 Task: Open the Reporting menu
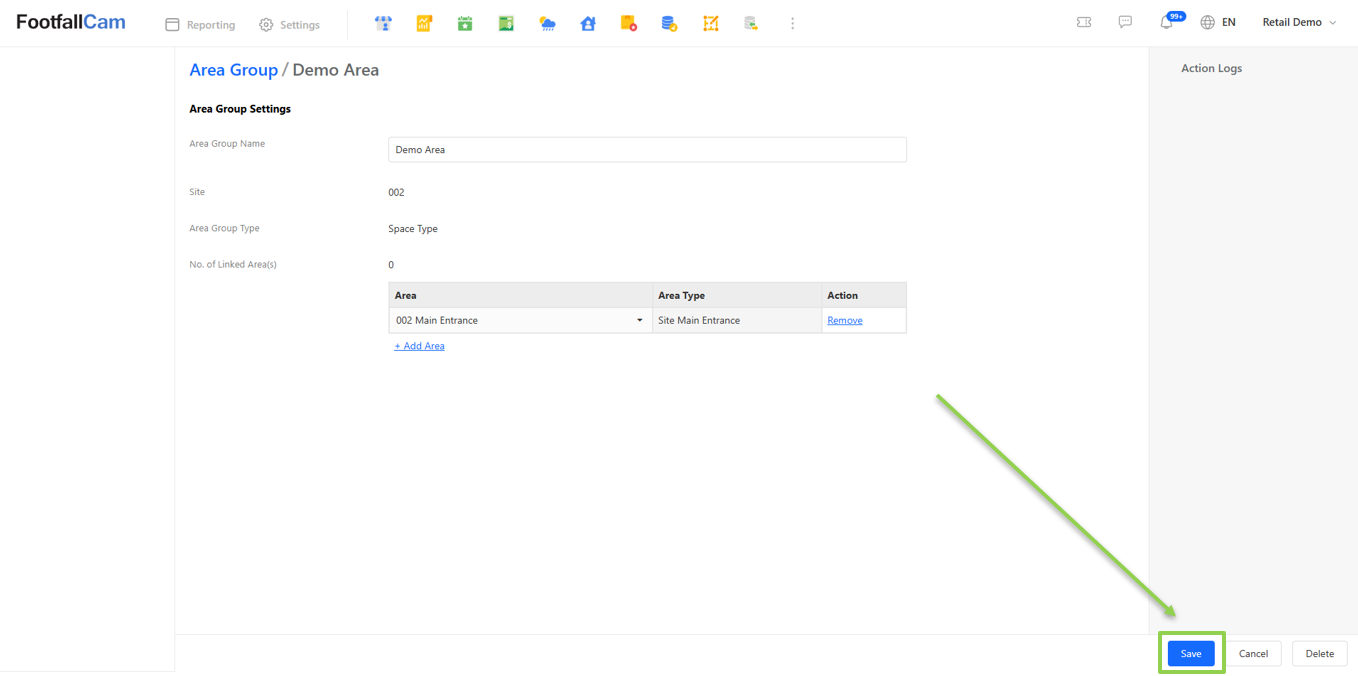200,25
